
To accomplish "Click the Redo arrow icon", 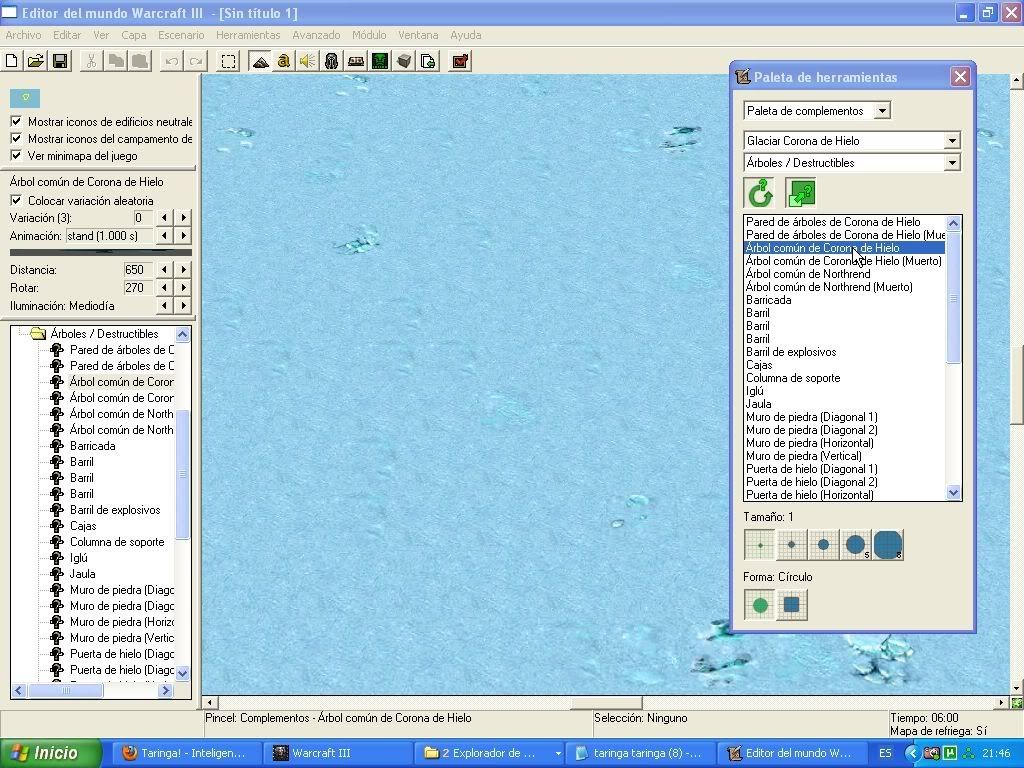I will [x=196, y=61].
